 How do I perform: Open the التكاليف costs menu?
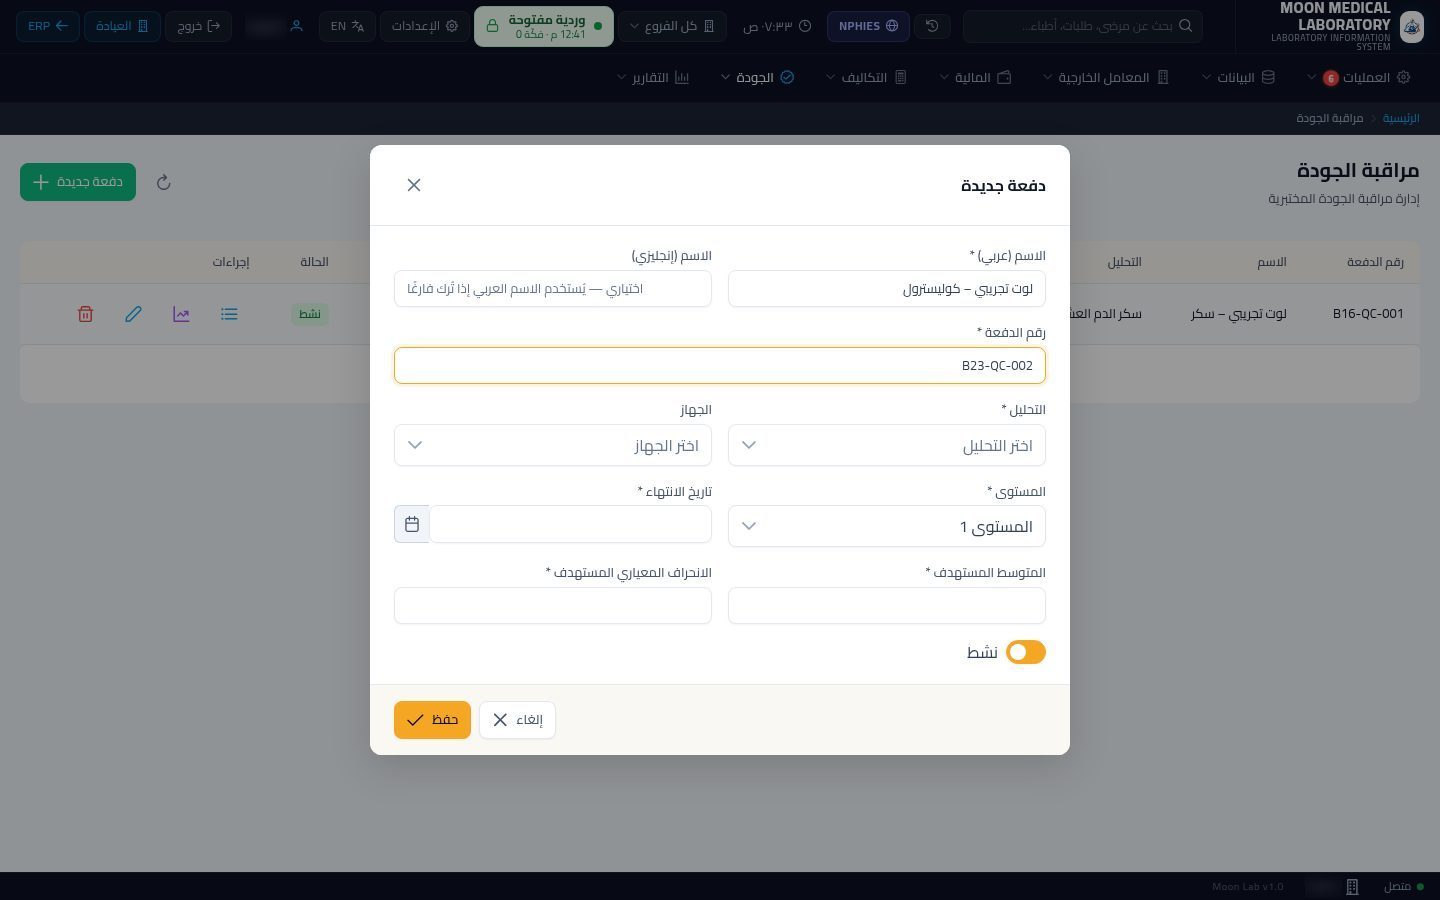[x=865, y=77]
